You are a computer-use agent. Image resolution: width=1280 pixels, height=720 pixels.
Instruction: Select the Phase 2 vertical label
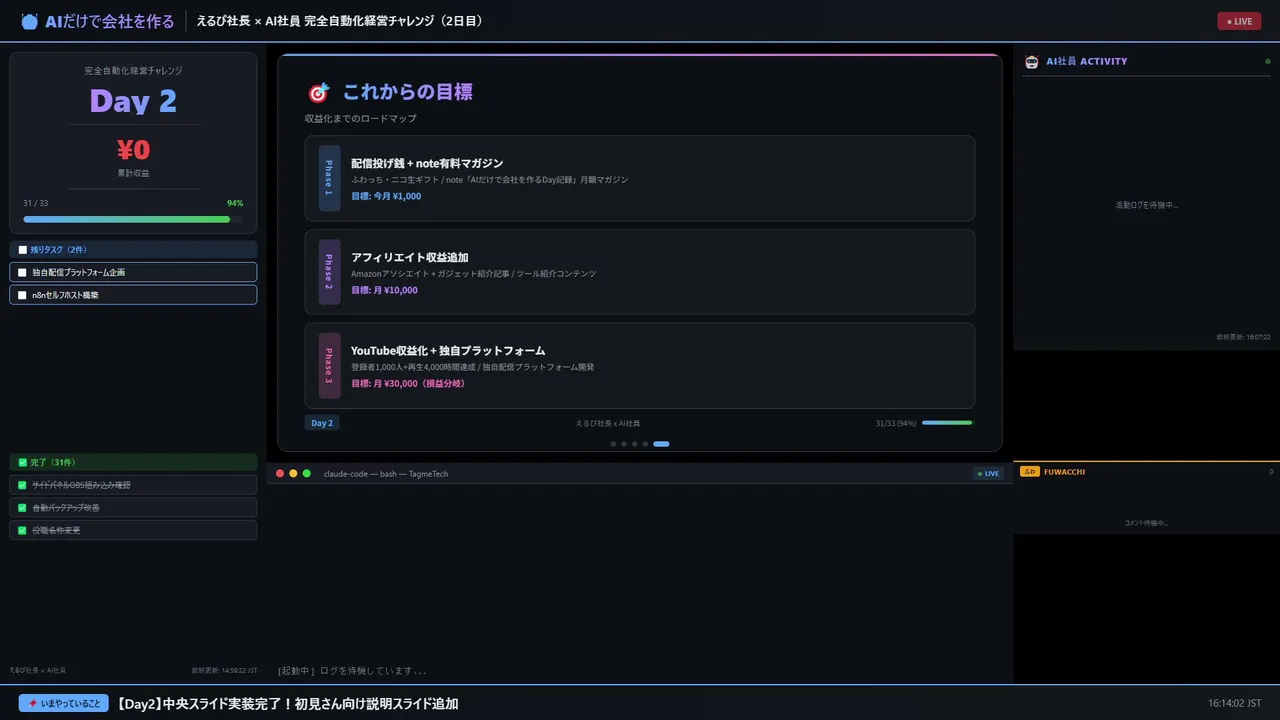pyautogui.click(x=329, y=272)
